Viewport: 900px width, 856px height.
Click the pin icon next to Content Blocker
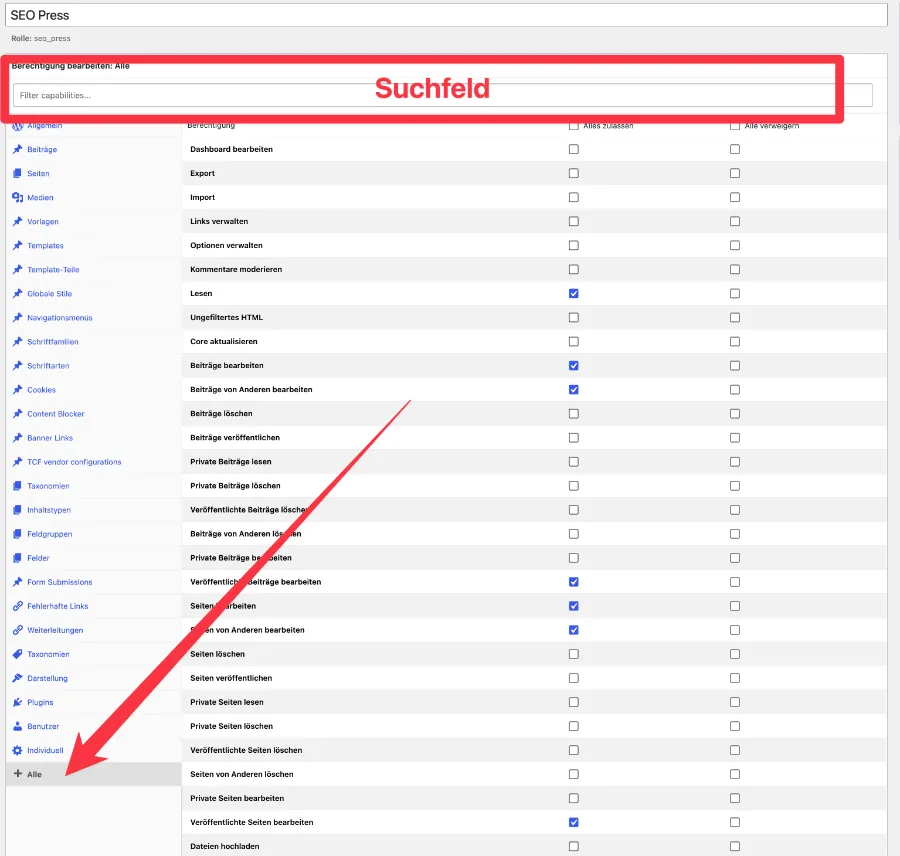coord(17,414)
